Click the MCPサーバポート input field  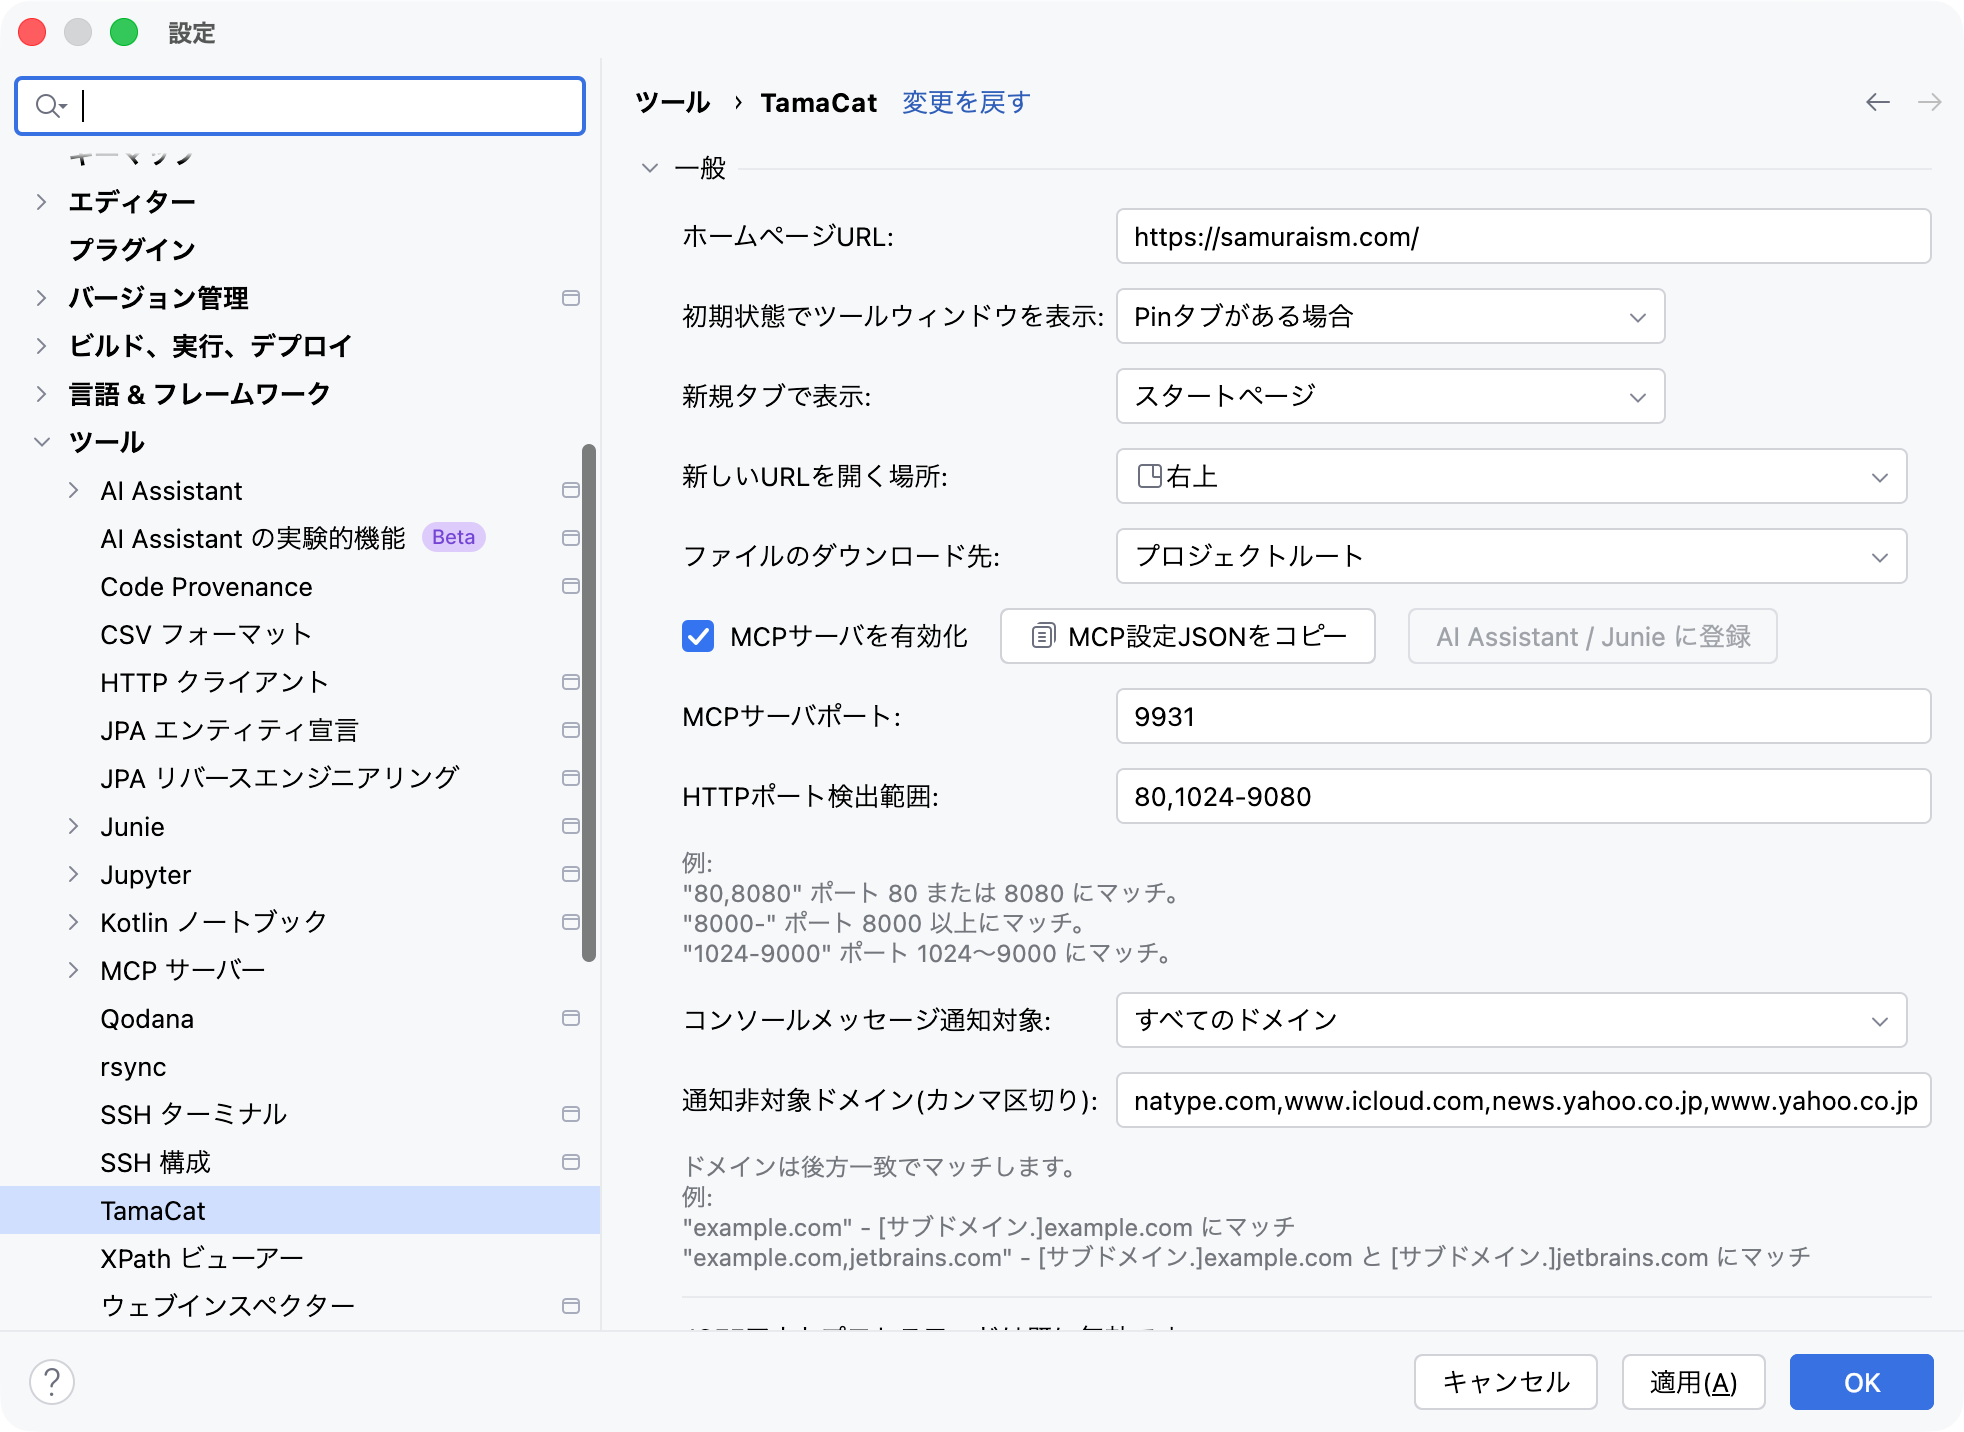point(1522,716)
